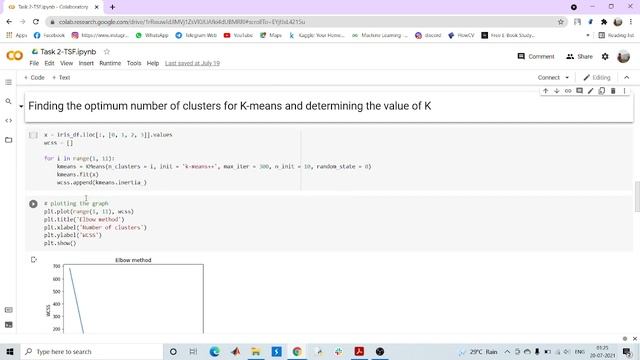Copy link to cell icon

(568, 91)
